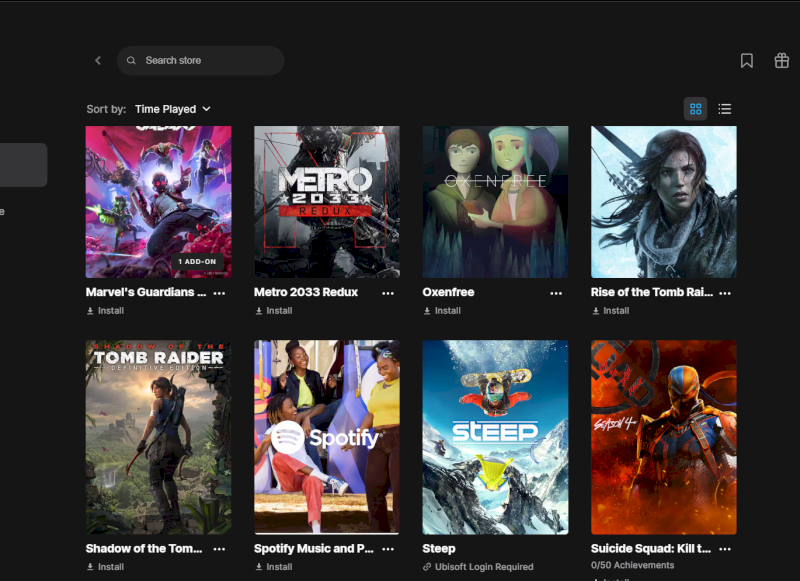Install Shadow of the Tomb Raider
This screenshot has width=800, height=581.
(105, 567)
